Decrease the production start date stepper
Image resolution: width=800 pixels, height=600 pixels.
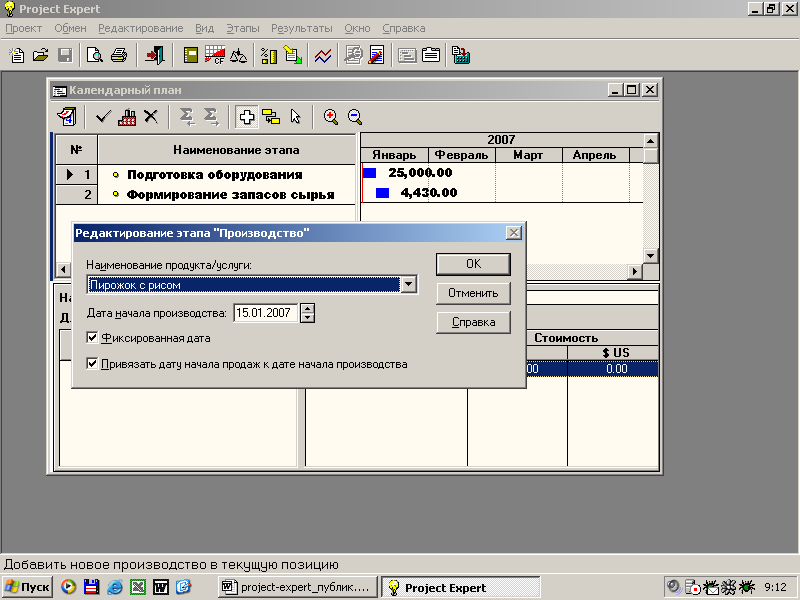point(307,318)
